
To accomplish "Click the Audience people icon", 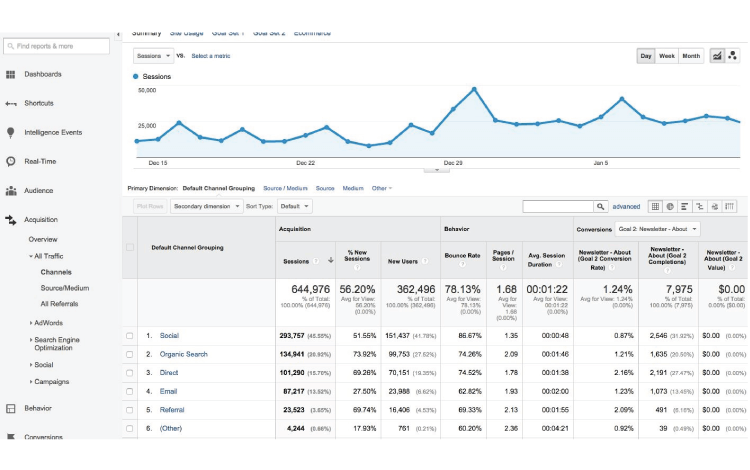I will (x=11, y=191).
